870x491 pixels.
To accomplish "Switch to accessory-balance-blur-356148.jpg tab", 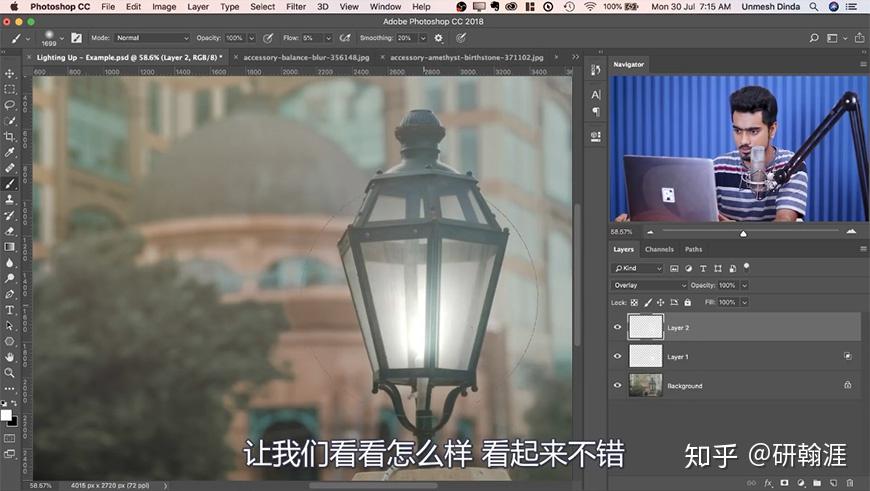I will [x=306, y=57].
